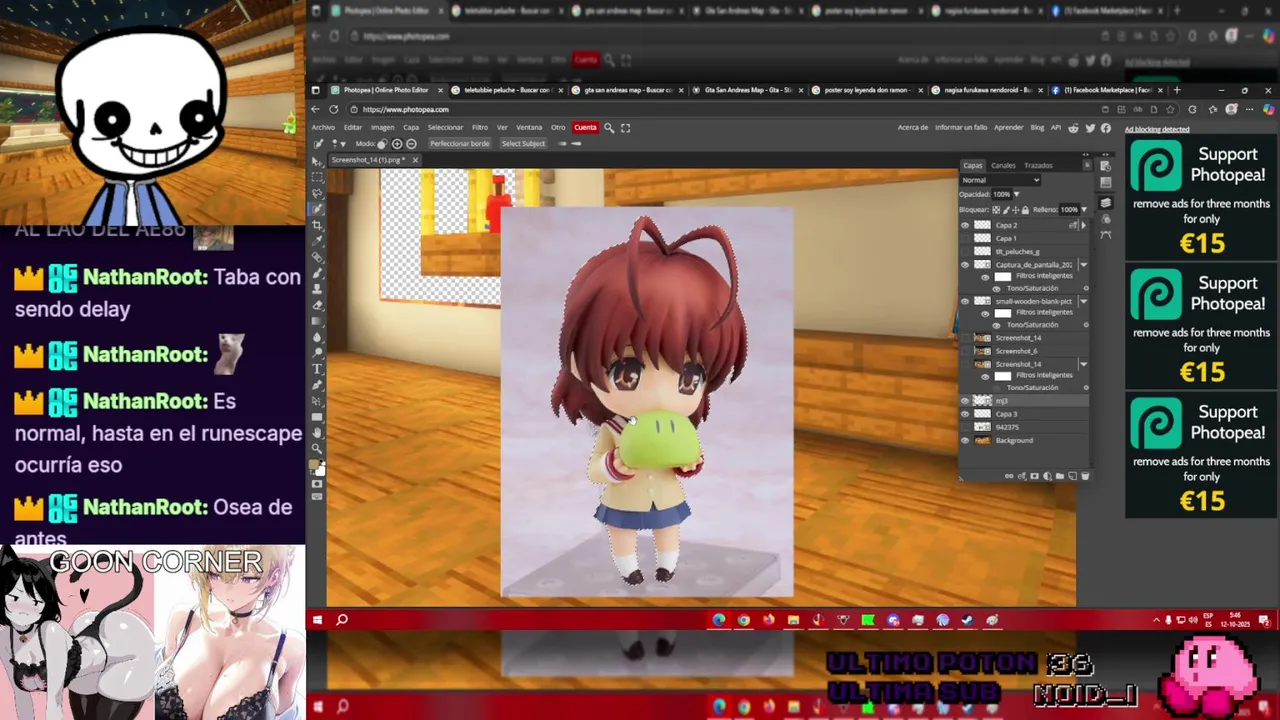The height and width of the screenshot is (720, 1280).
Task: Select the Type tool
Action: pyautogui.click(x=317, y=369)
